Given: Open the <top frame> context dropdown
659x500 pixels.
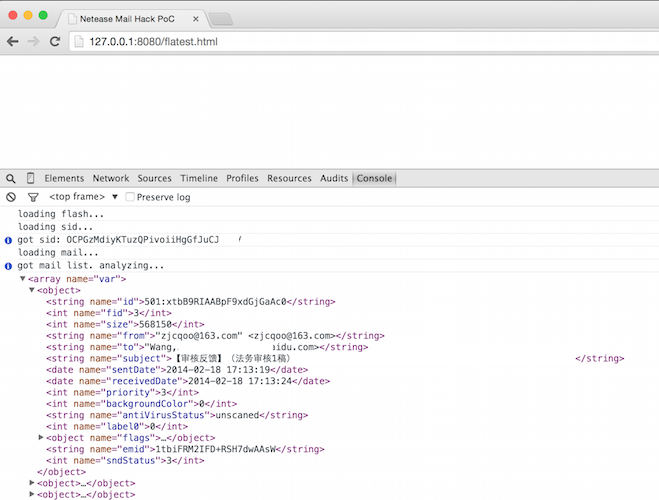Looking at the screenshot, I should coord(83,197).
